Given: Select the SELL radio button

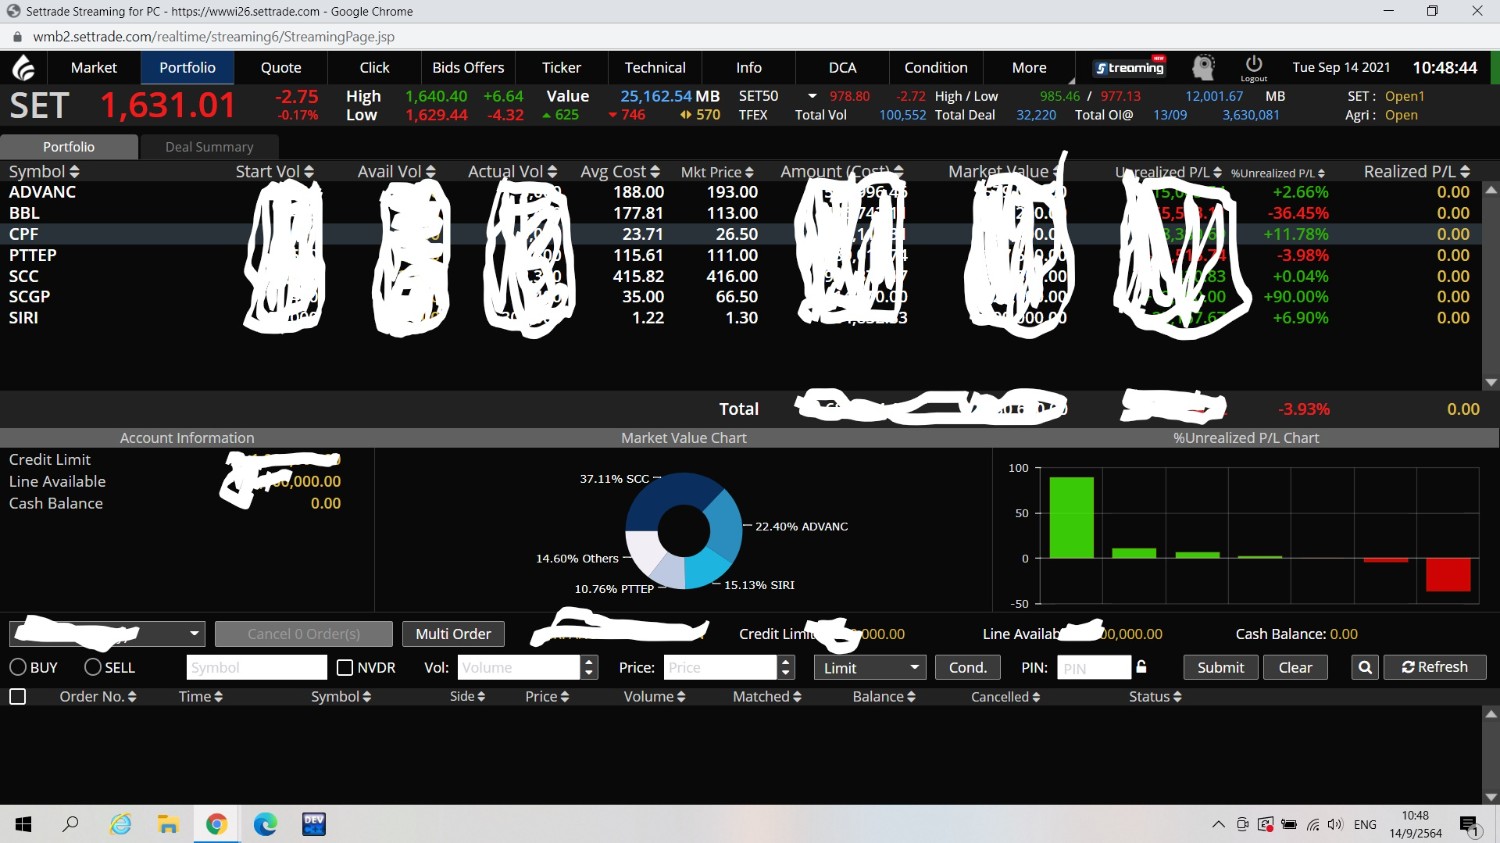Looking at the screenshot, I should [x=93, y=667].
